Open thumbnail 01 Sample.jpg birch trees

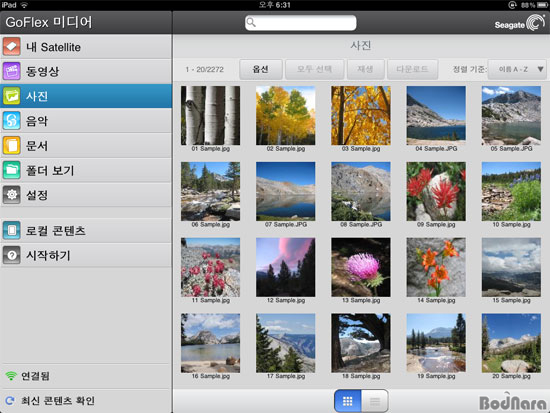[x=210, y=115]
